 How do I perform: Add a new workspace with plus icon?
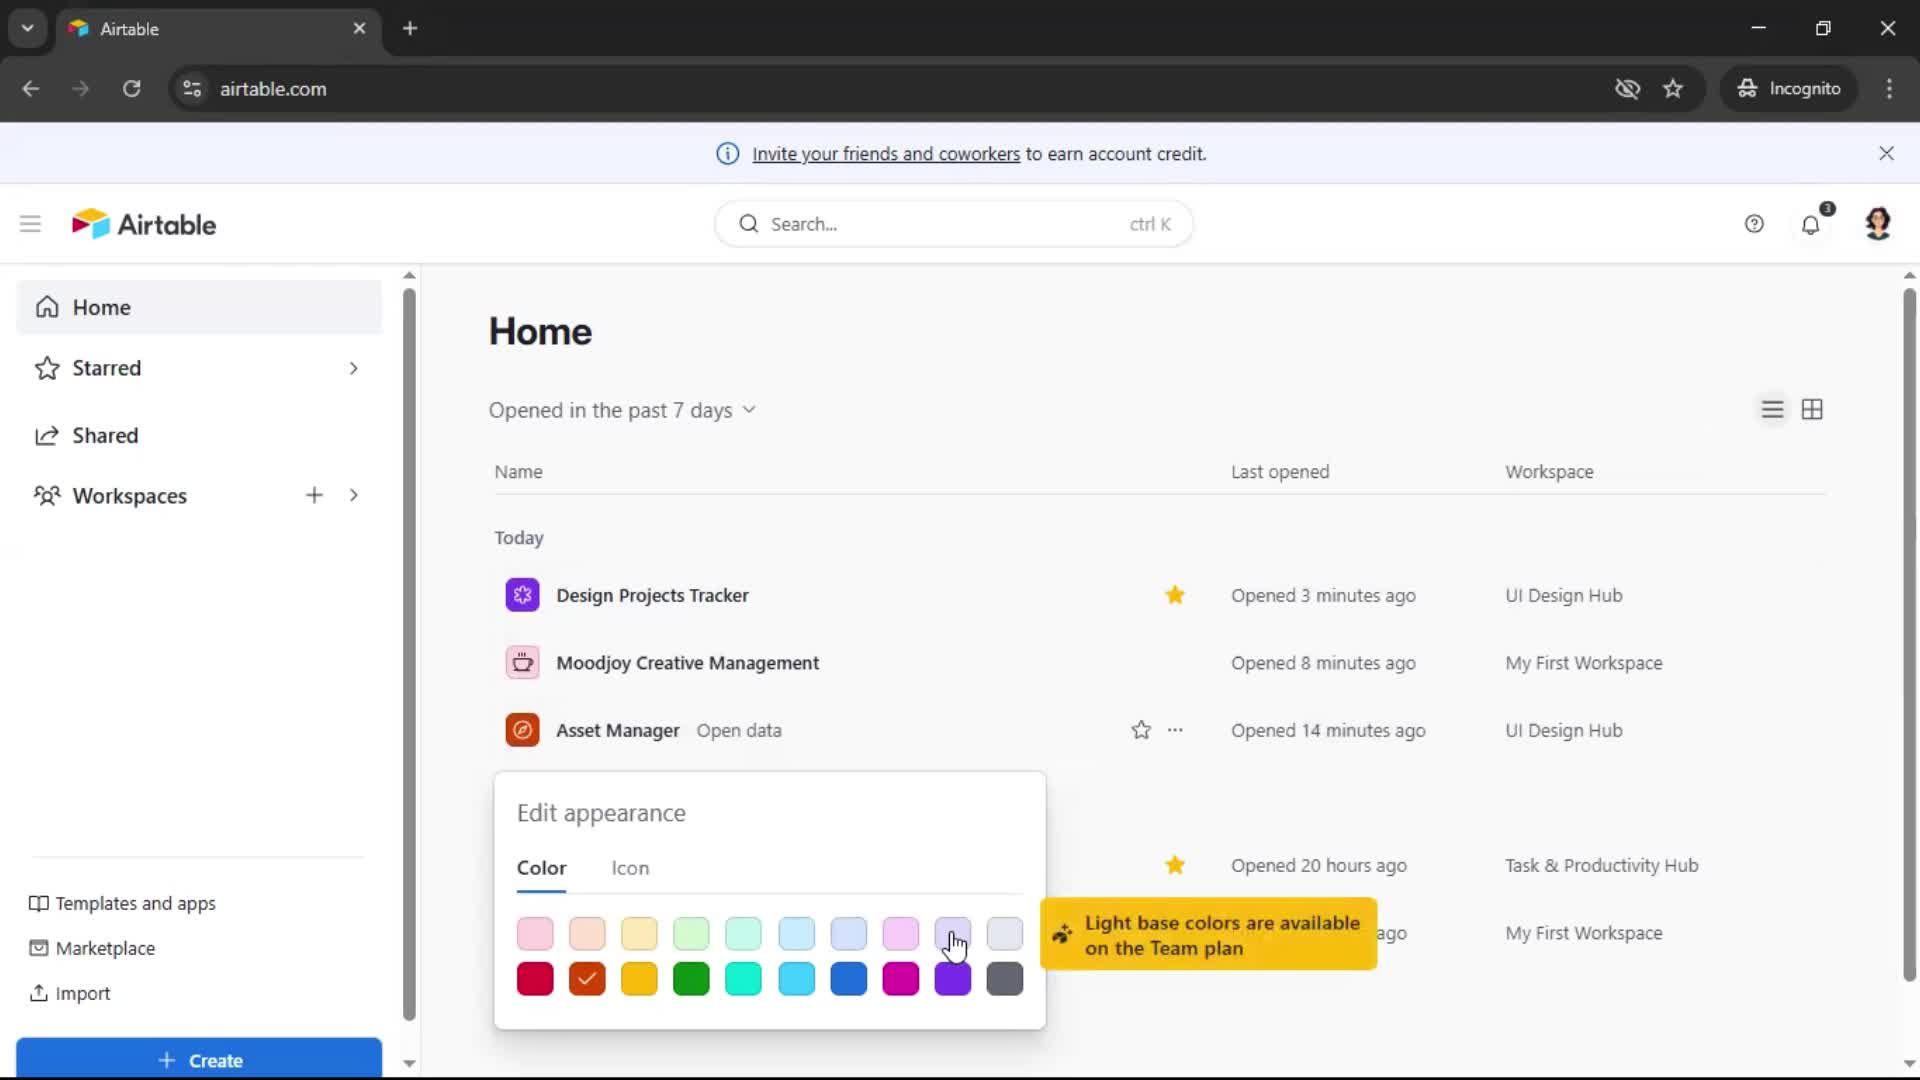(x=314, y=495)
